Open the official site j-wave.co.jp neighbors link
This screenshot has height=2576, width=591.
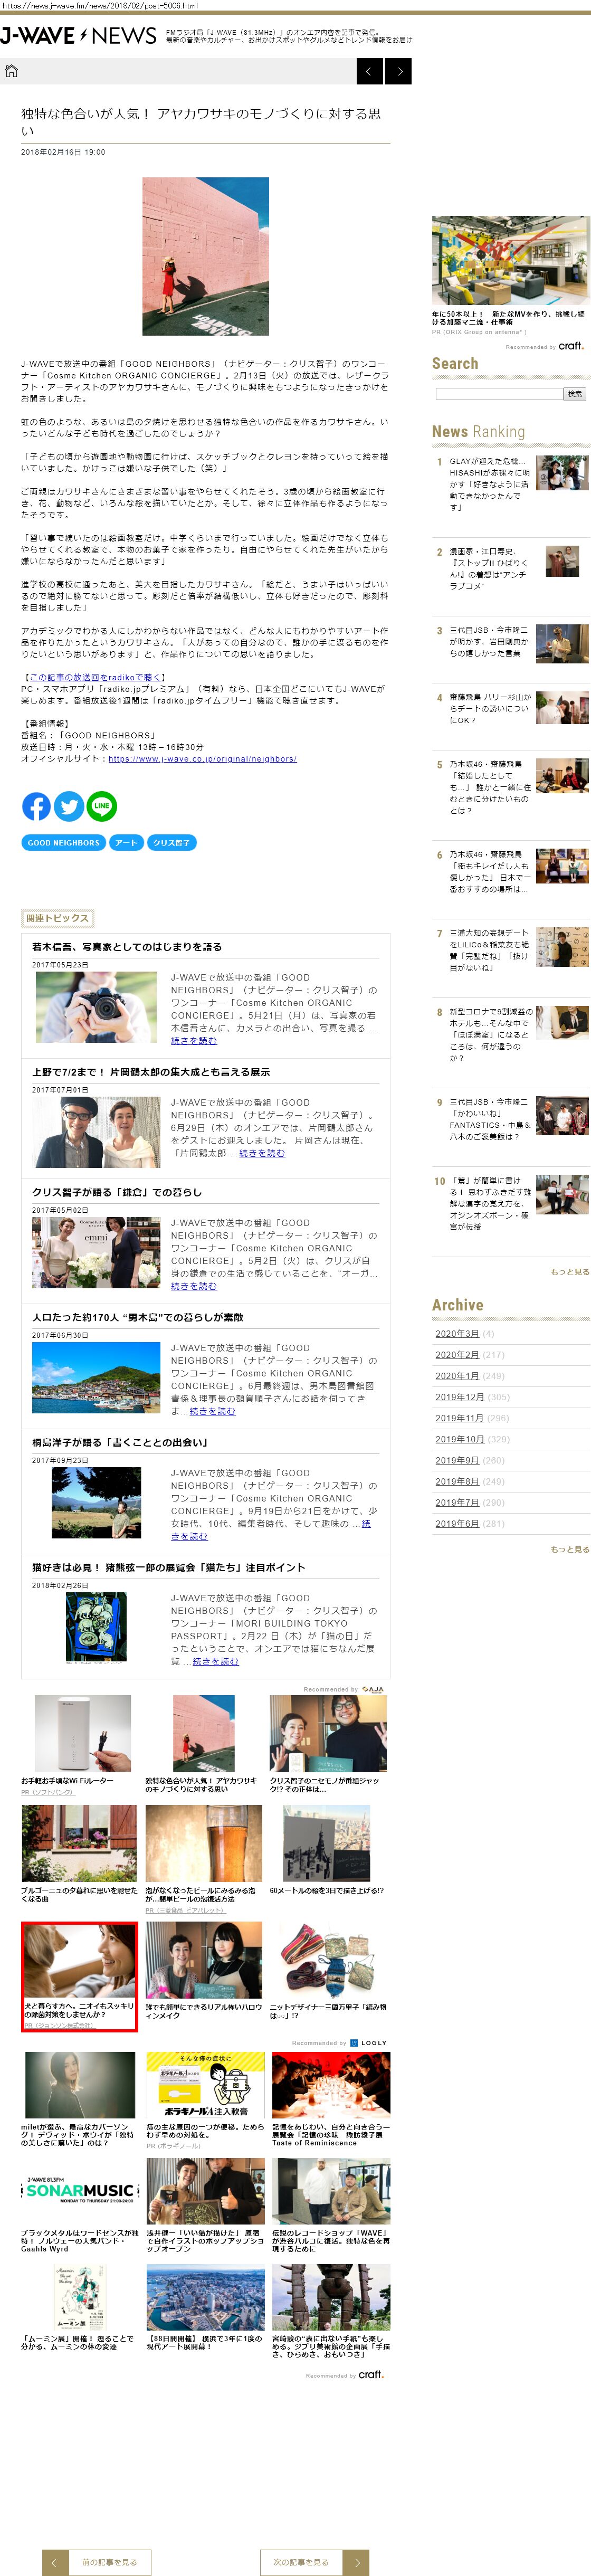click(x=202, y=759)
